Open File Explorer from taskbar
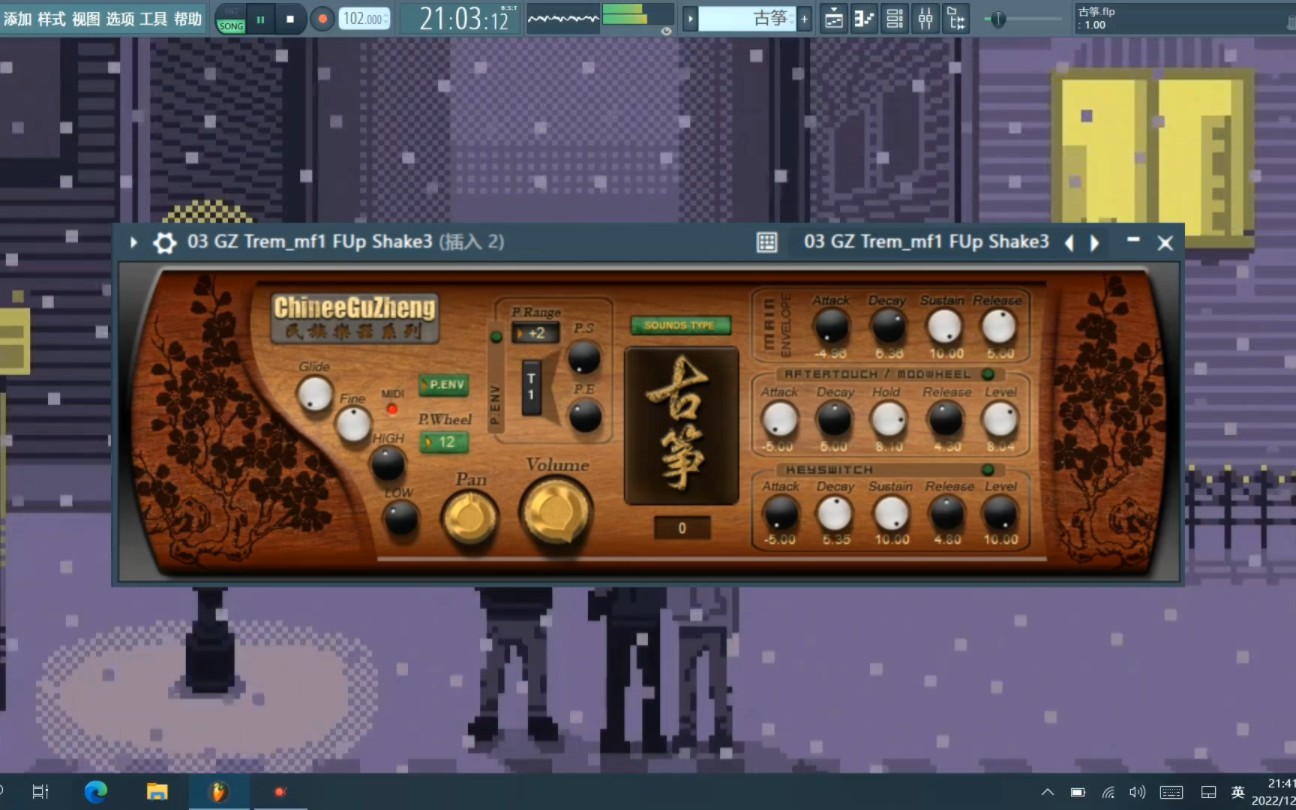The width and height of the screenshot is (1296, 810). coord(157,792)
